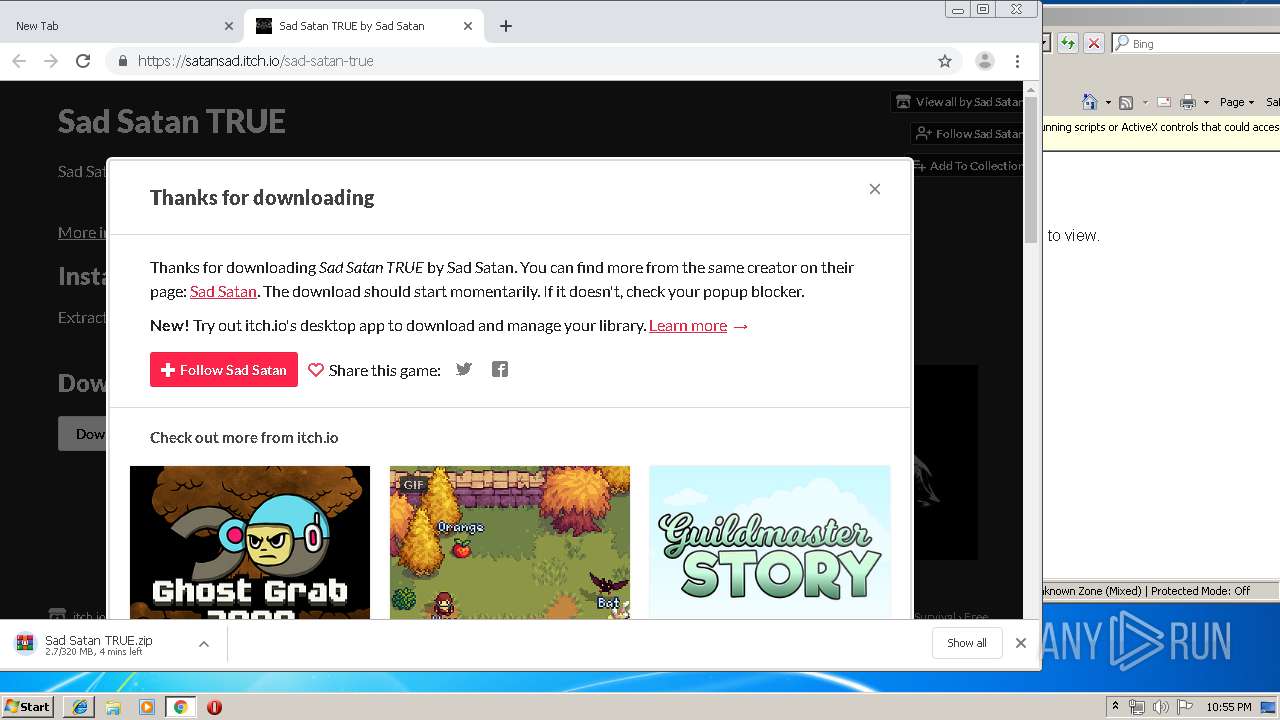The height and width of the screenshot is (720, 1280).
Task: Click the red circular taskbar icon
Action: 214,707
